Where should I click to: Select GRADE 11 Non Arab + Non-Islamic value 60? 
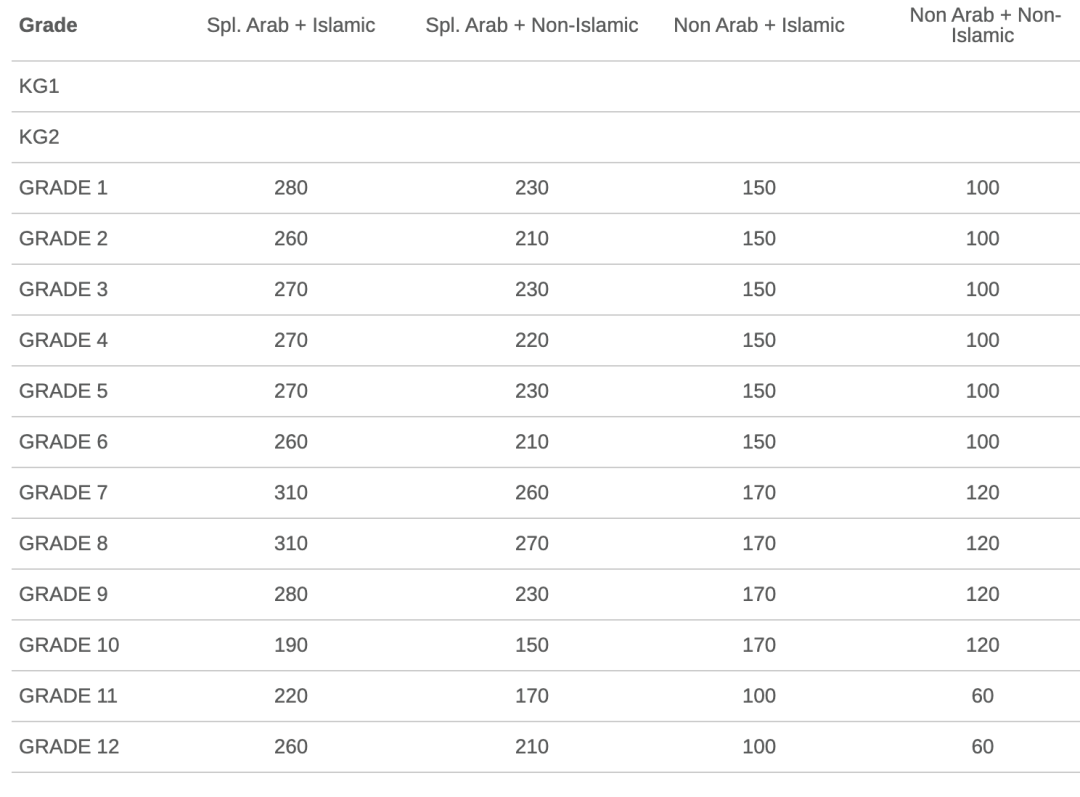click(x=983, y=696)
